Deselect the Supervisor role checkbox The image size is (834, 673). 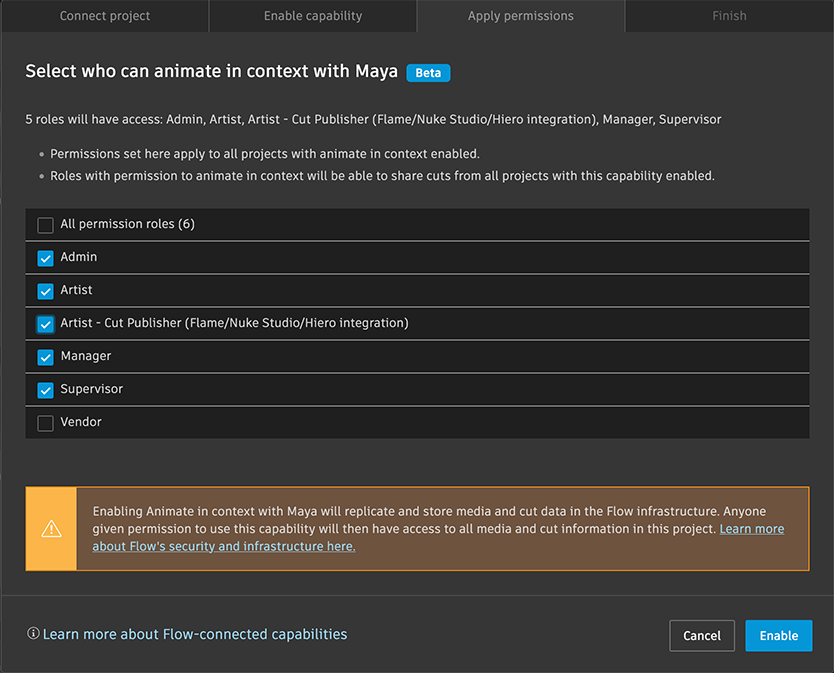[x=45, y=390]
